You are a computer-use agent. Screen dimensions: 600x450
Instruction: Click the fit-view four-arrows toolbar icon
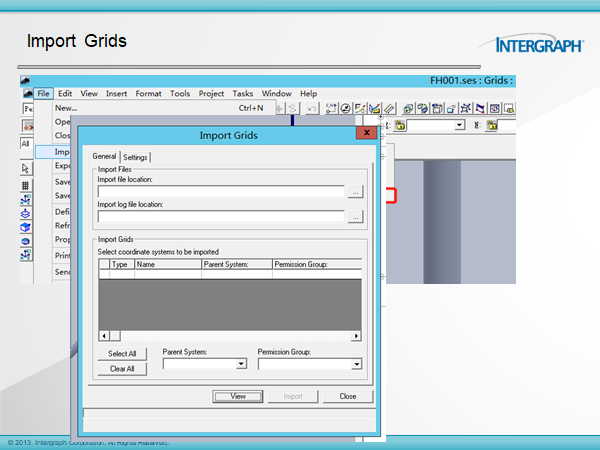click(x=466, y=109)
